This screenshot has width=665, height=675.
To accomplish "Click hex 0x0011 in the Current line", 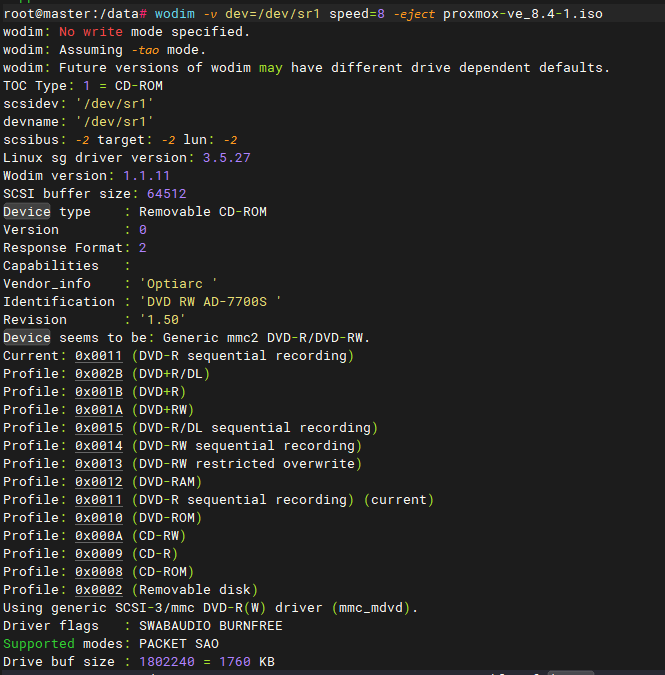I will pos(99,356).
